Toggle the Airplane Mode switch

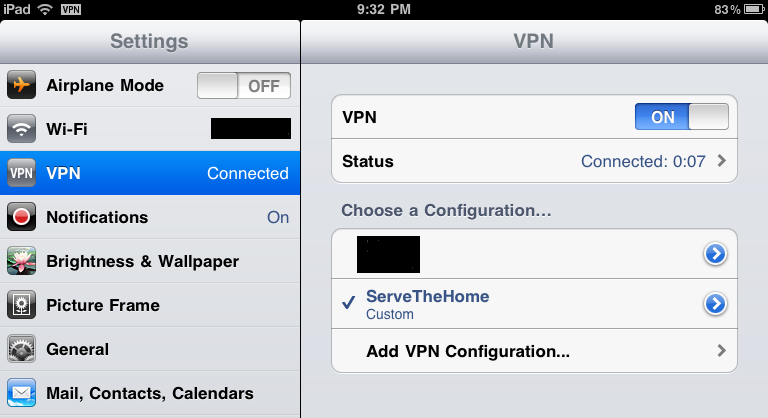click(x=244, y=86)
